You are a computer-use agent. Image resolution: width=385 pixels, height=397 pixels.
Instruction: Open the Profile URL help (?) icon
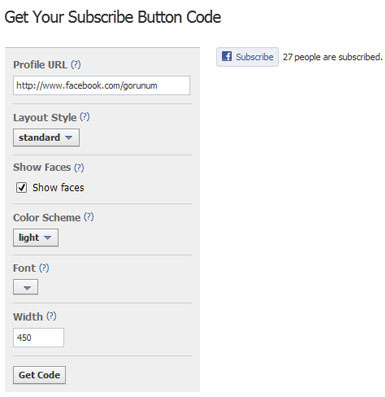76,64
